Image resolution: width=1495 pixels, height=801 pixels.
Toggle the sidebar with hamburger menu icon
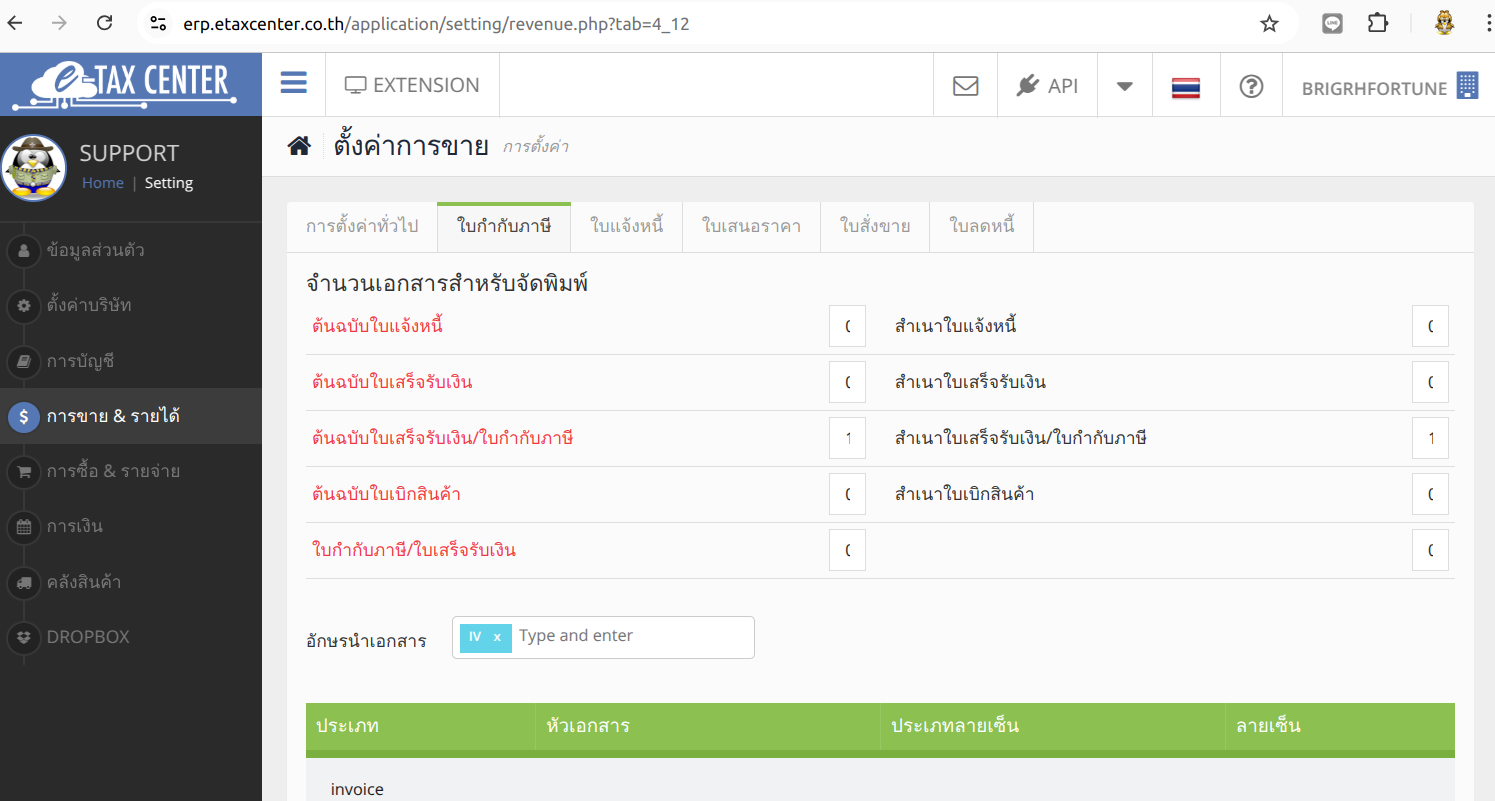click(x=294, y=83)
